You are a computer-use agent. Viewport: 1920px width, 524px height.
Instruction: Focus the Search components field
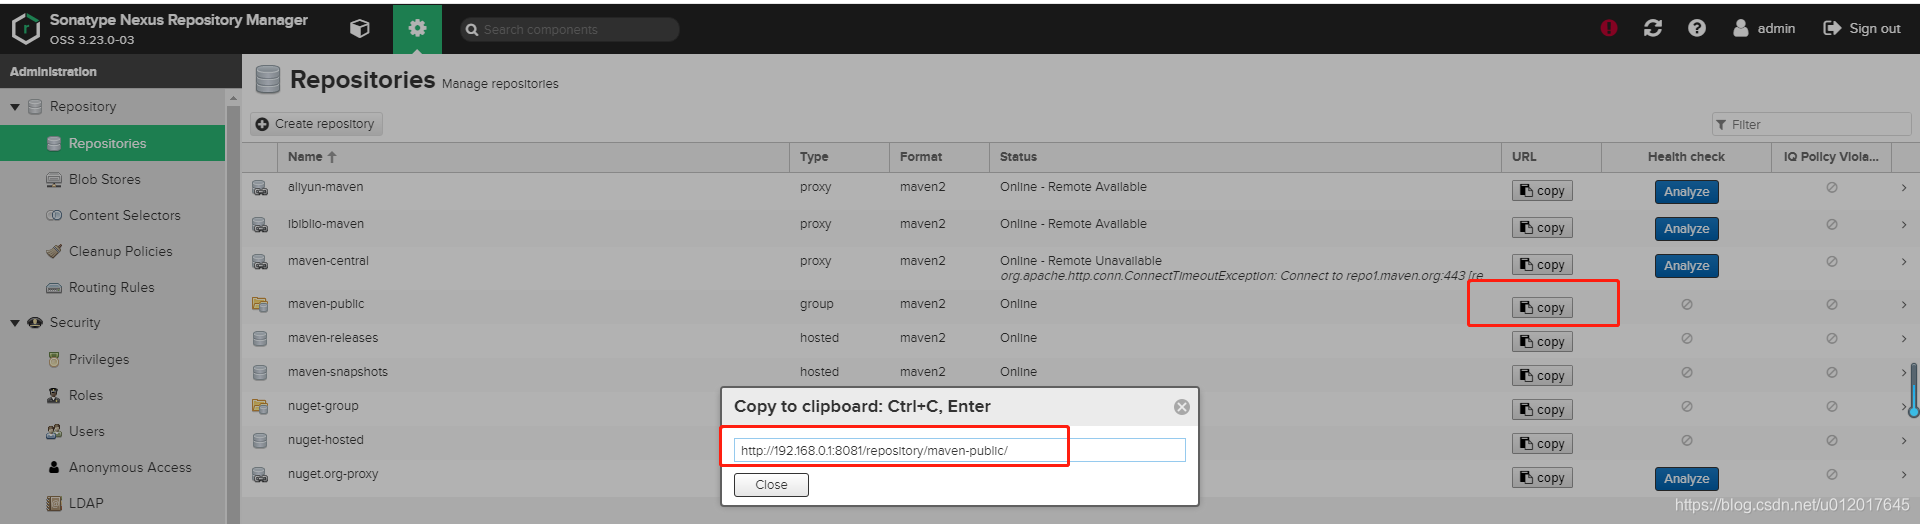click(570, 30)
